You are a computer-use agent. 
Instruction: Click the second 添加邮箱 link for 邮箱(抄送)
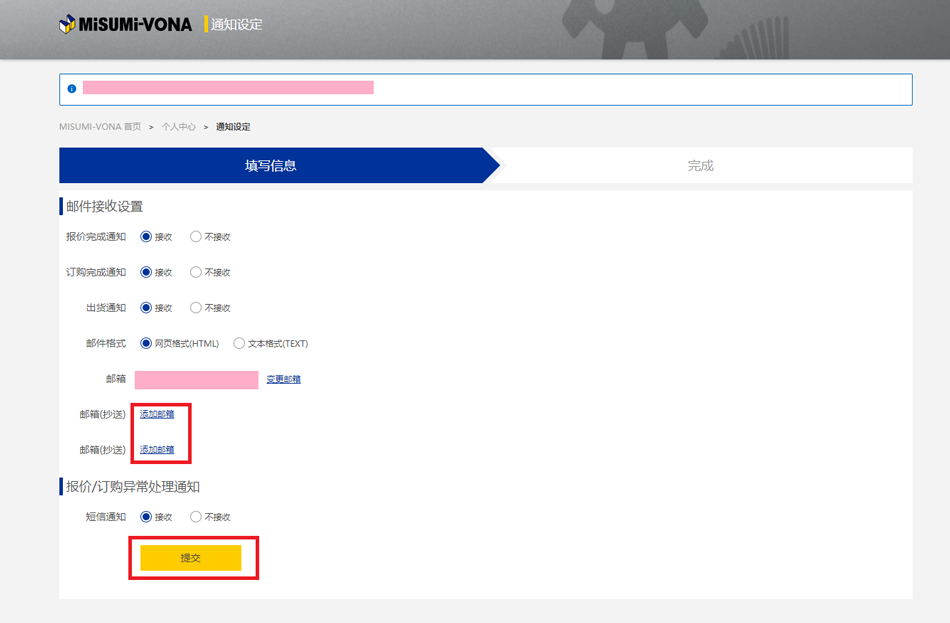(157, 450)
